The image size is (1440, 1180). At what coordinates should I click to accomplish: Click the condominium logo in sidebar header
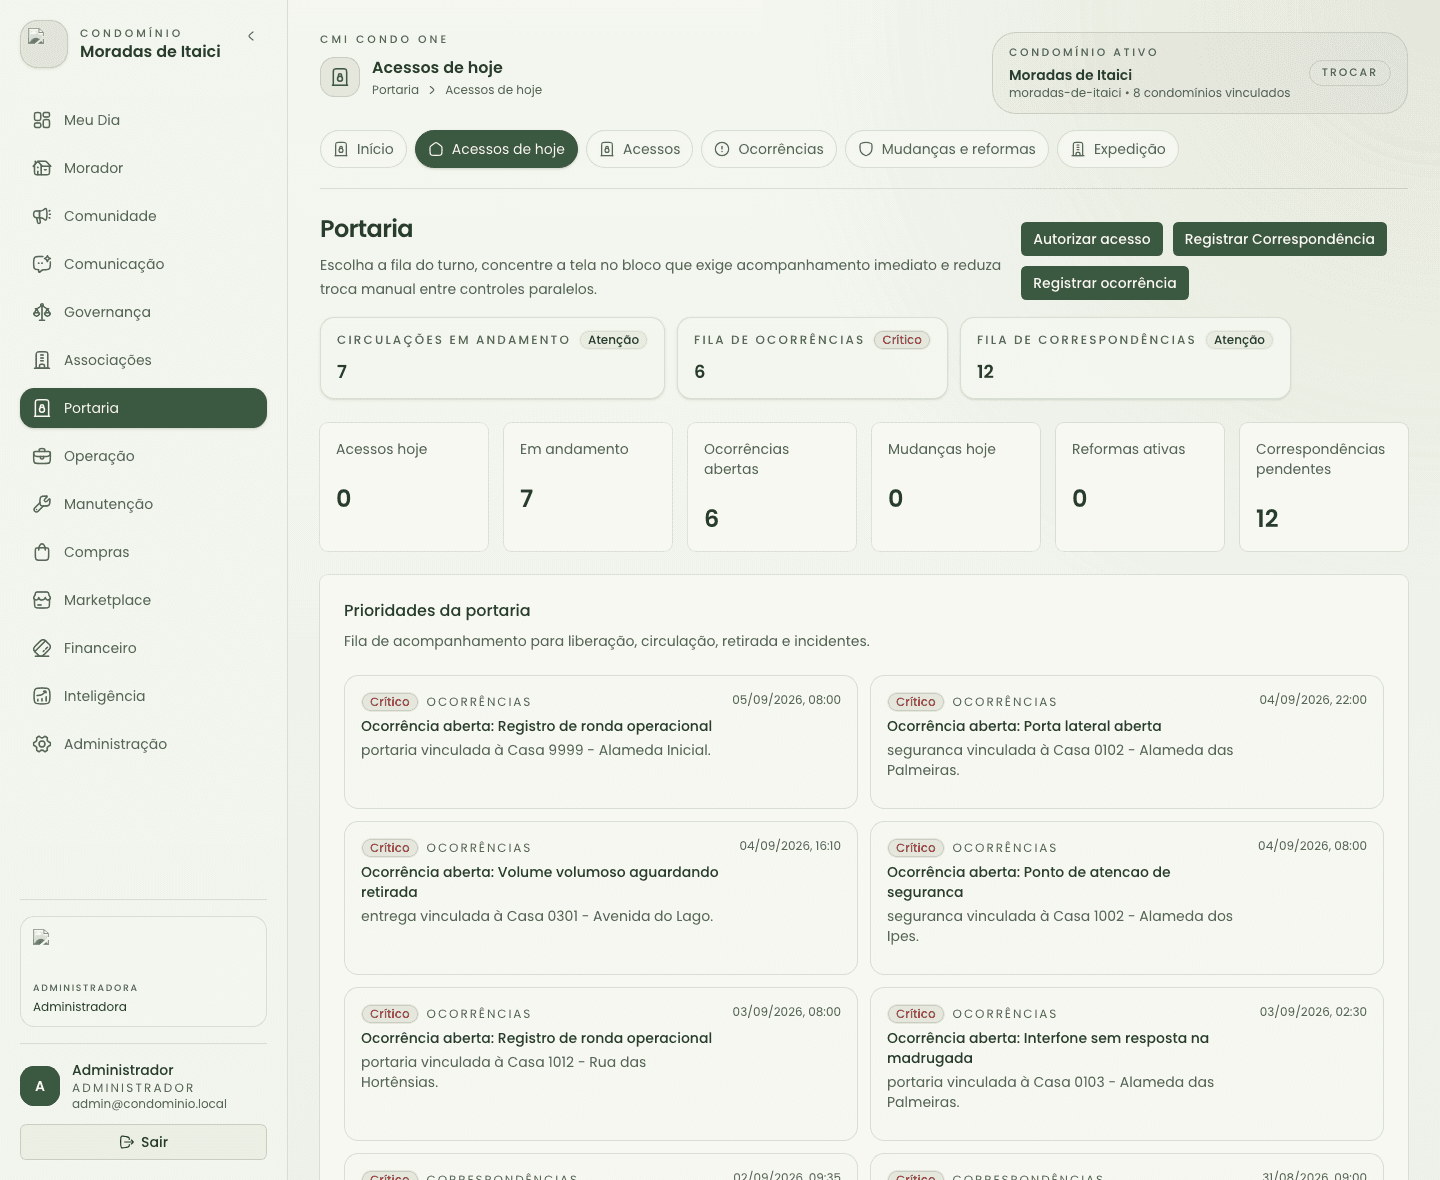pos(44,44)
